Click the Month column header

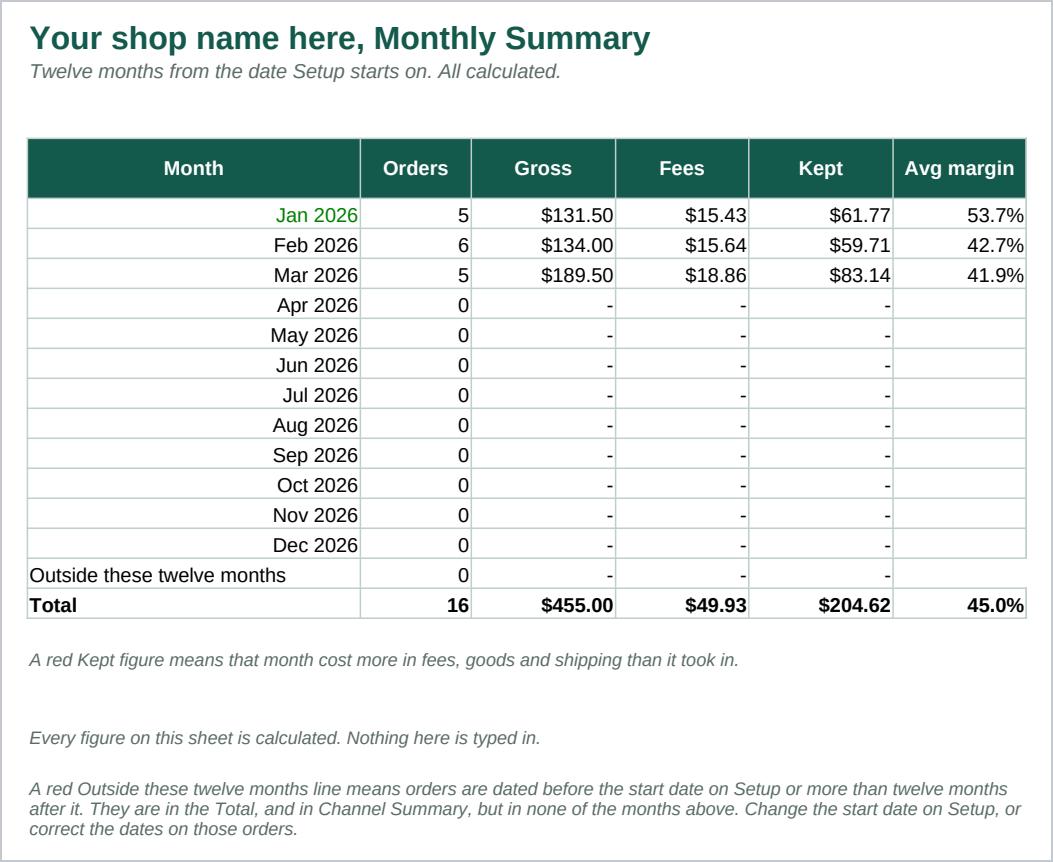pos(194,169)
